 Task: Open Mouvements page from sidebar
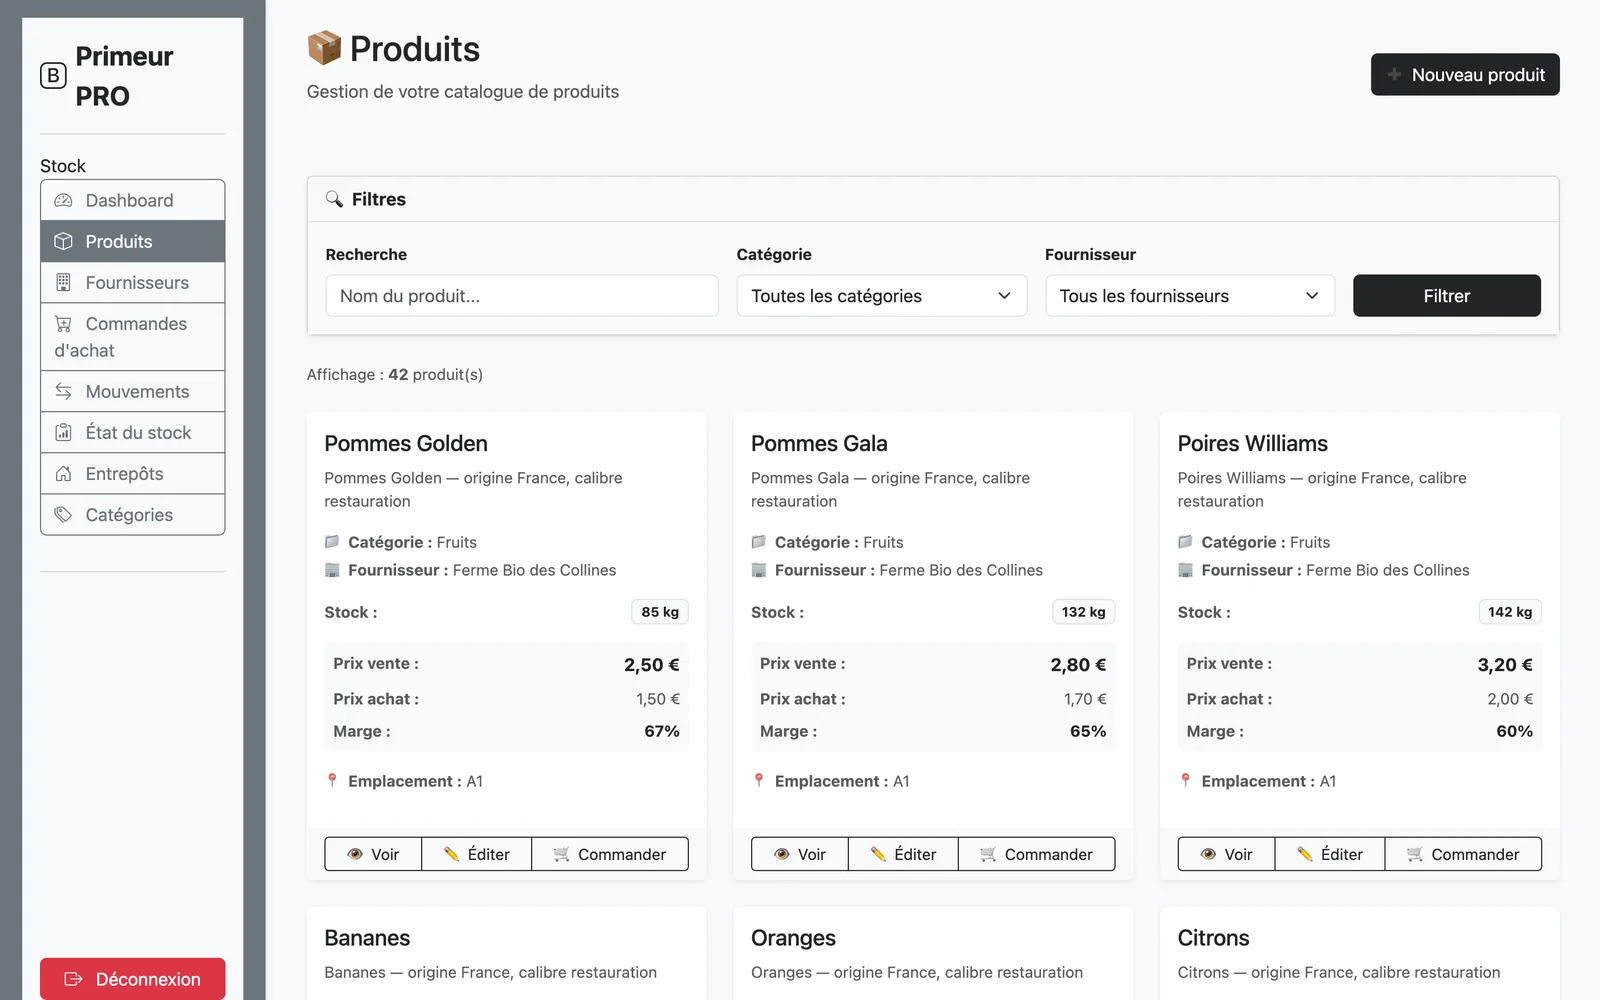coord(133,391)
